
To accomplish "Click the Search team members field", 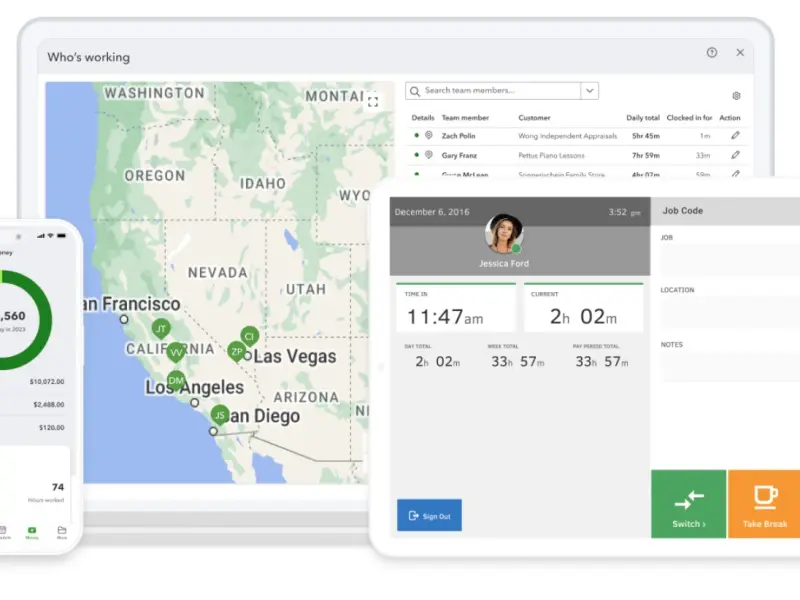I will 493,90.
